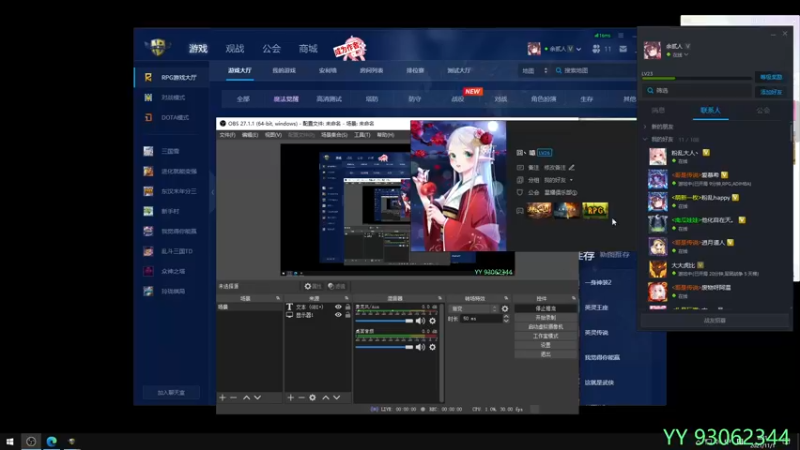The width and height of the screenshot is (800, 450).
Task: Open 三国志 game in sidebar list
Action: pos(172,151)
